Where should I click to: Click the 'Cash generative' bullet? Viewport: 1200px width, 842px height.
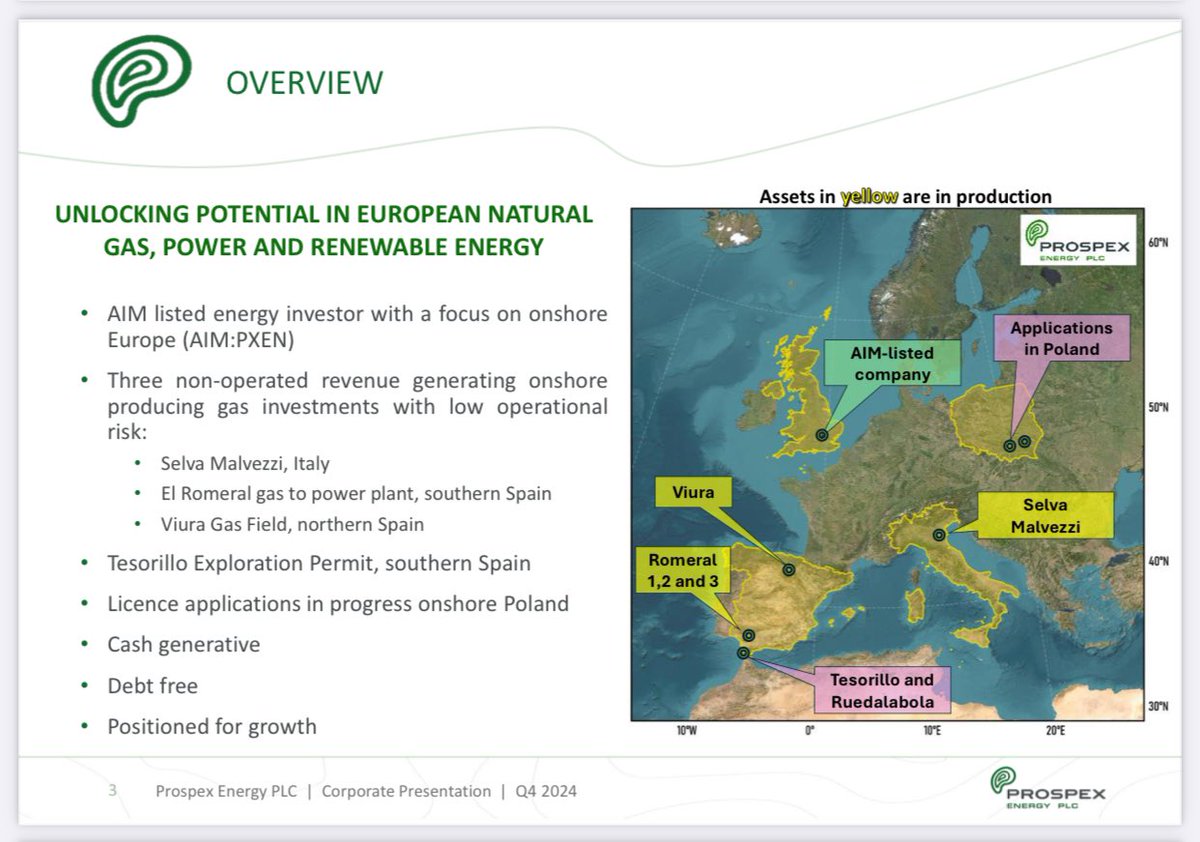[184, 645]
